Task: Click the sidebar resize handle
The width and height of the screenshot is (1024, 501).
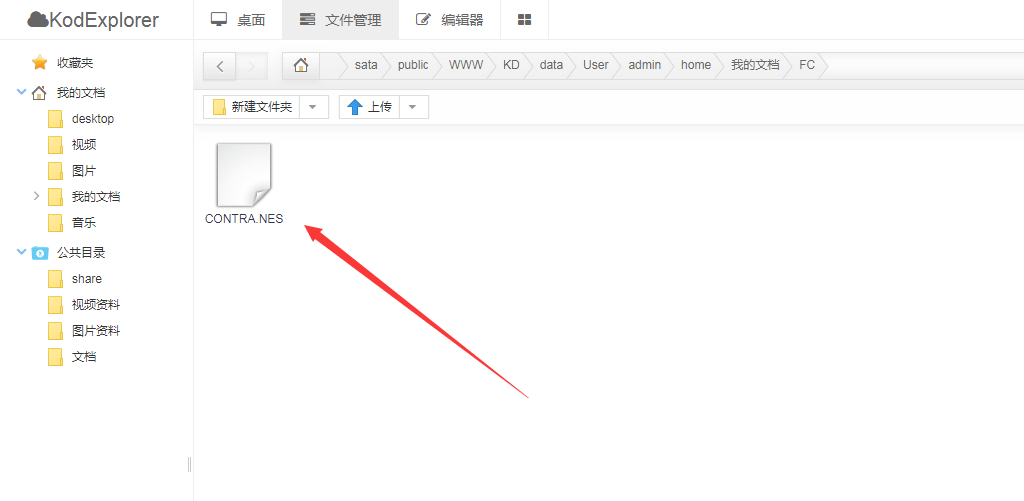Action: coord(189,465)
